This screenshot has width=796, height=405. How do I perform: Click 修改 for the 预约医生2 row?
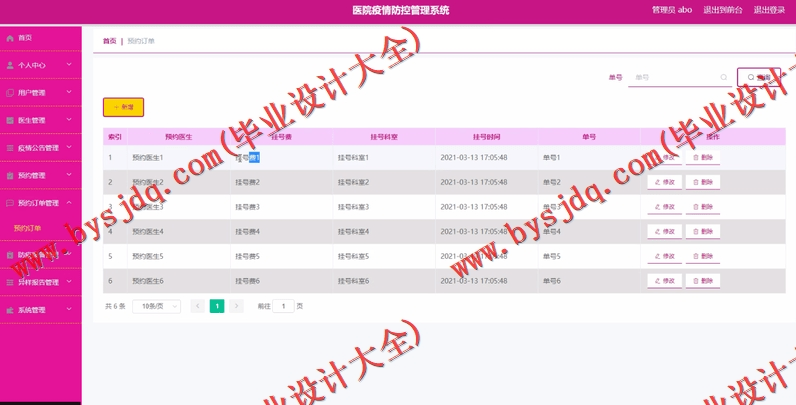665,182
